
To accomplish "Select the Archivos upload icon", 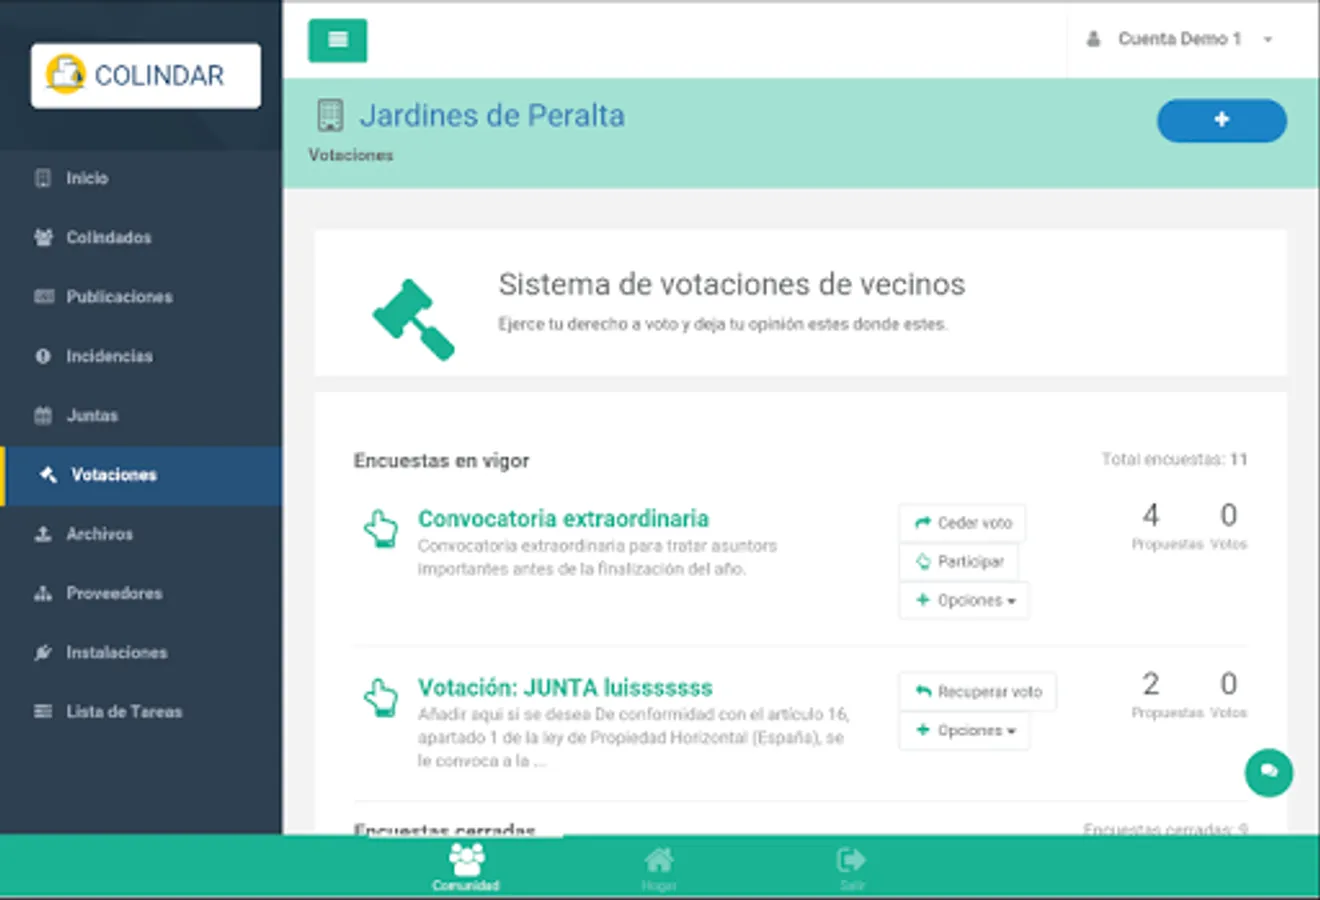I will [x=43, y=534].
